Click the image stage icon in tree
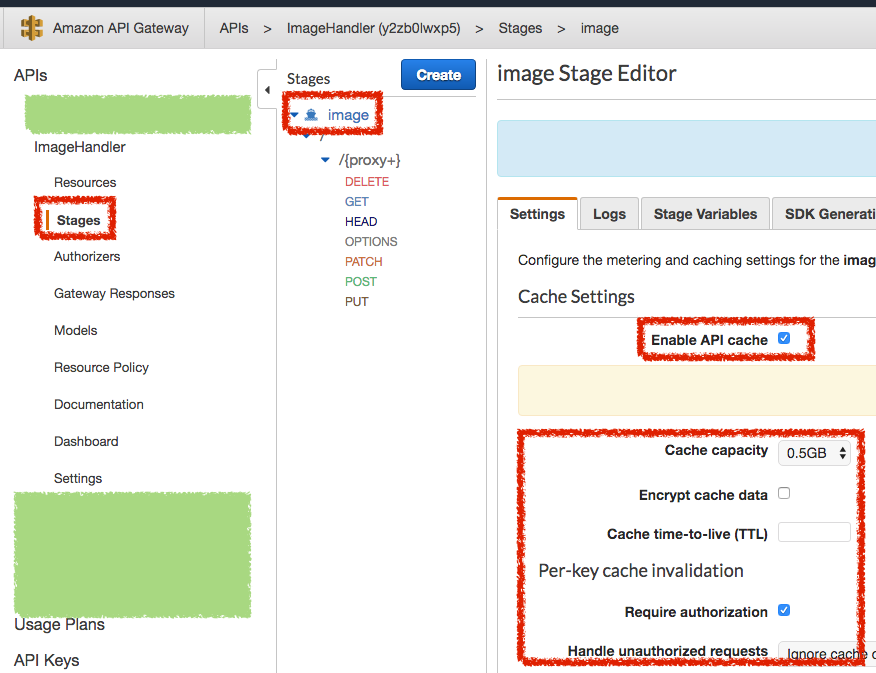The width and height of the screenshot is (876, 673). 312,116
